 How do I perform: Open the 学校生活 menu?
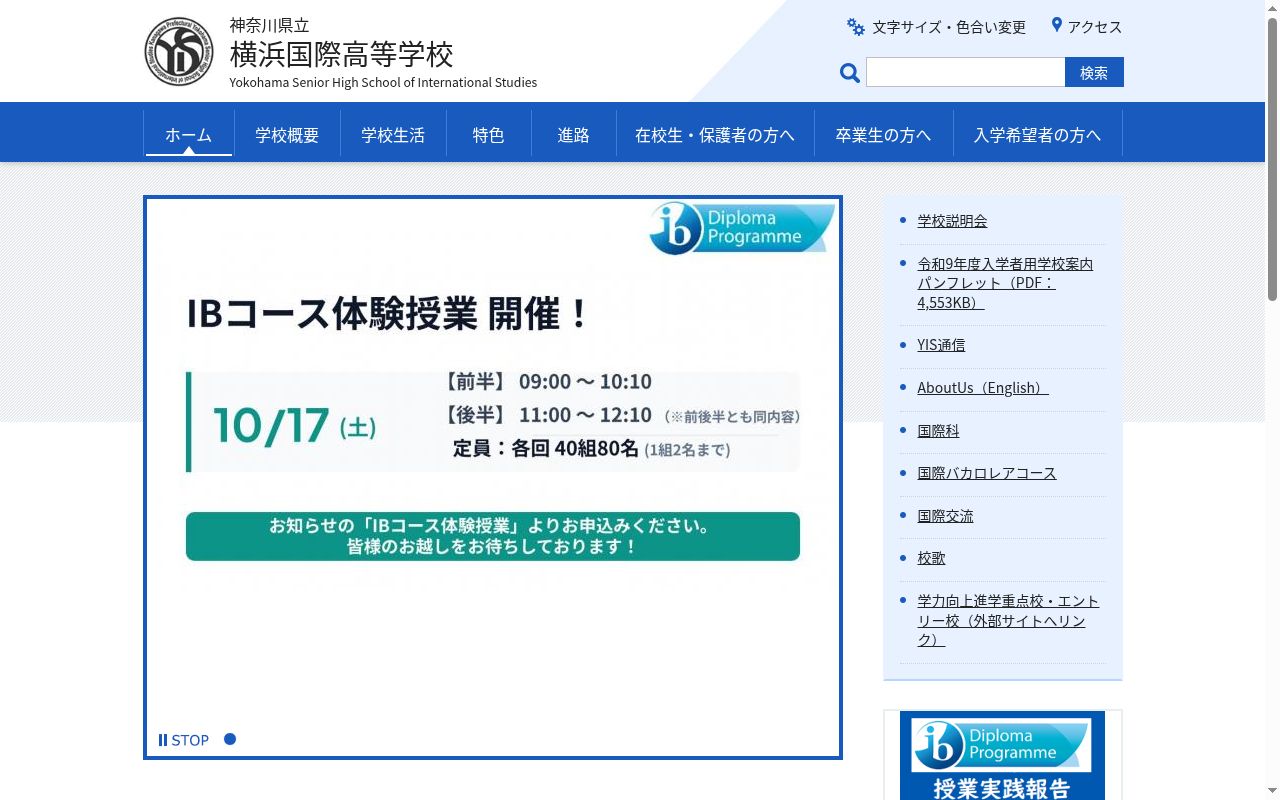coord(393,135)
